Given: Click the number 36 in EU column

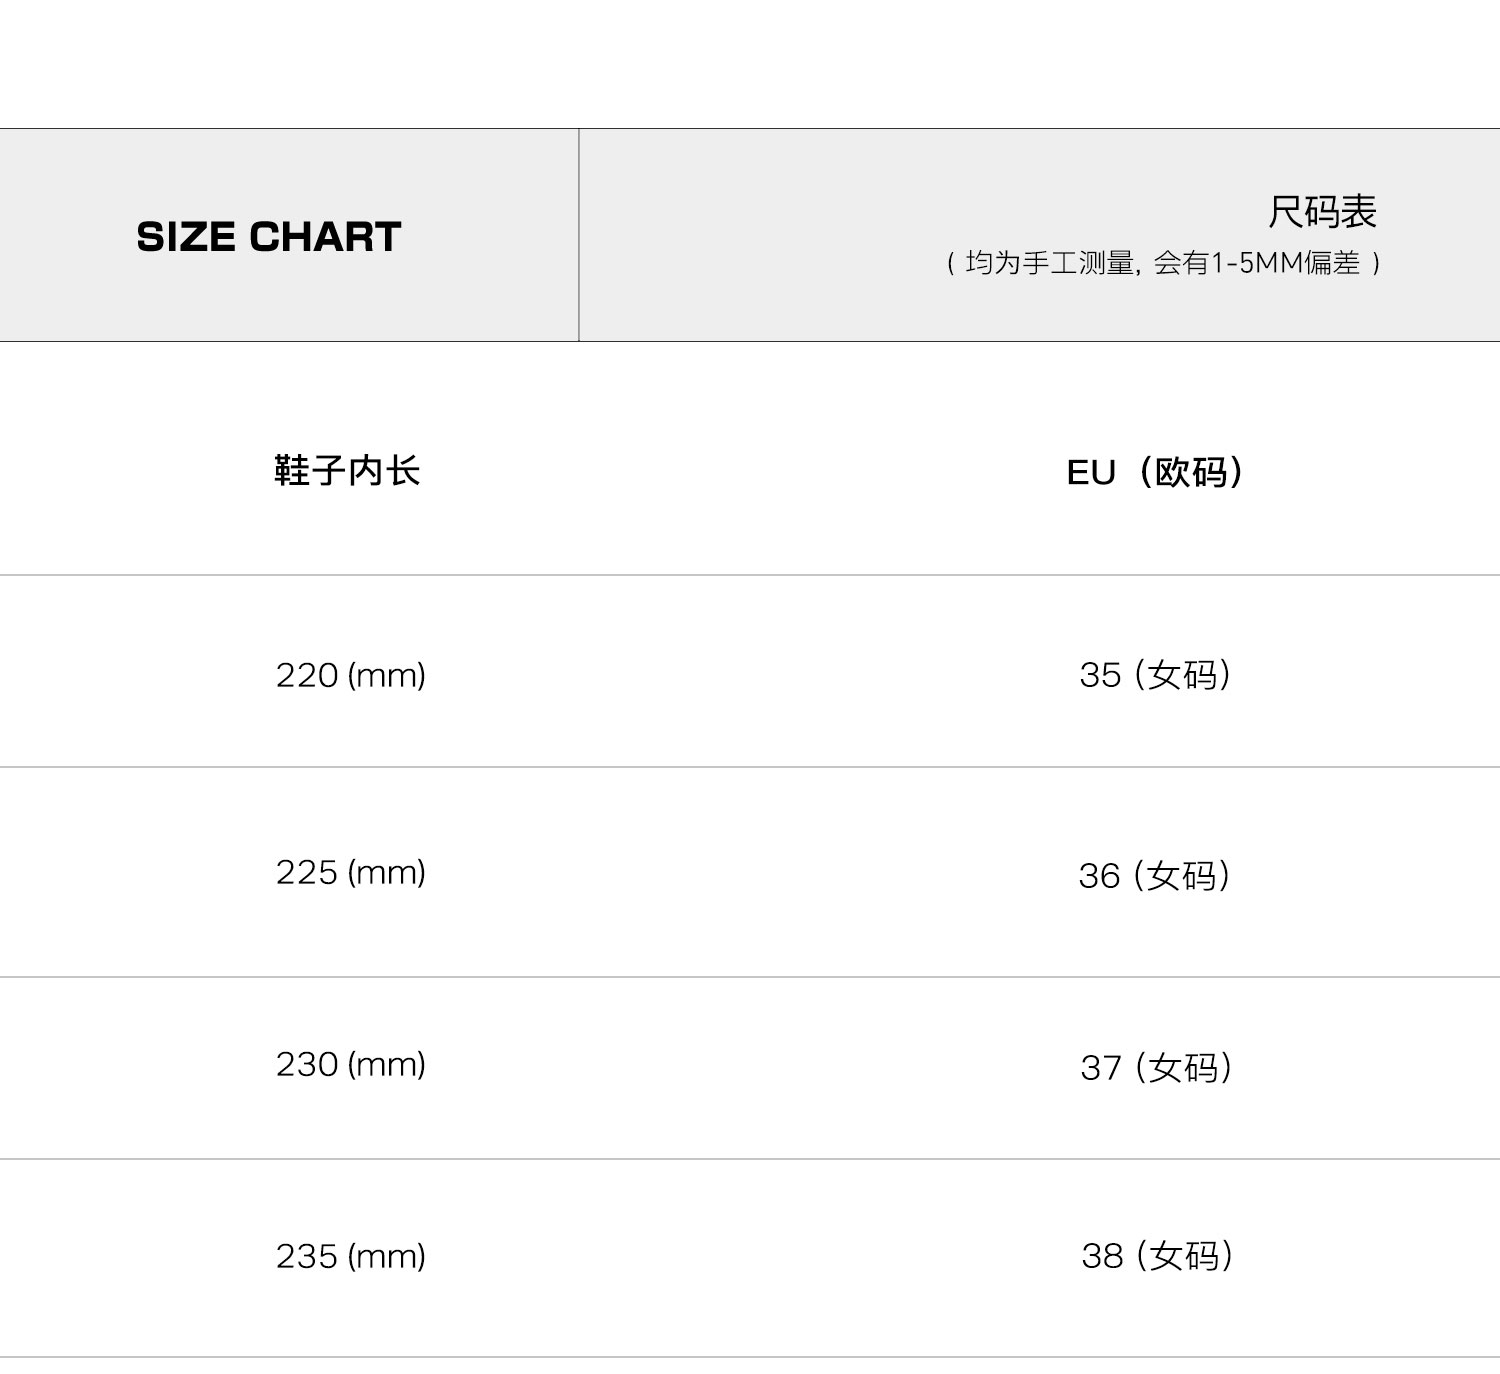Looking at the screenshot, I should (x=1099, y=876).
